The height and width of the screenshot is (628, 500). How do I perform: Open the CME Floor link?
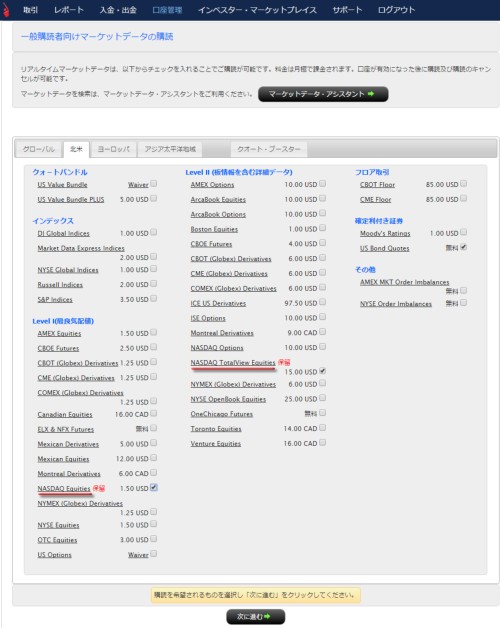click(375, 199)
